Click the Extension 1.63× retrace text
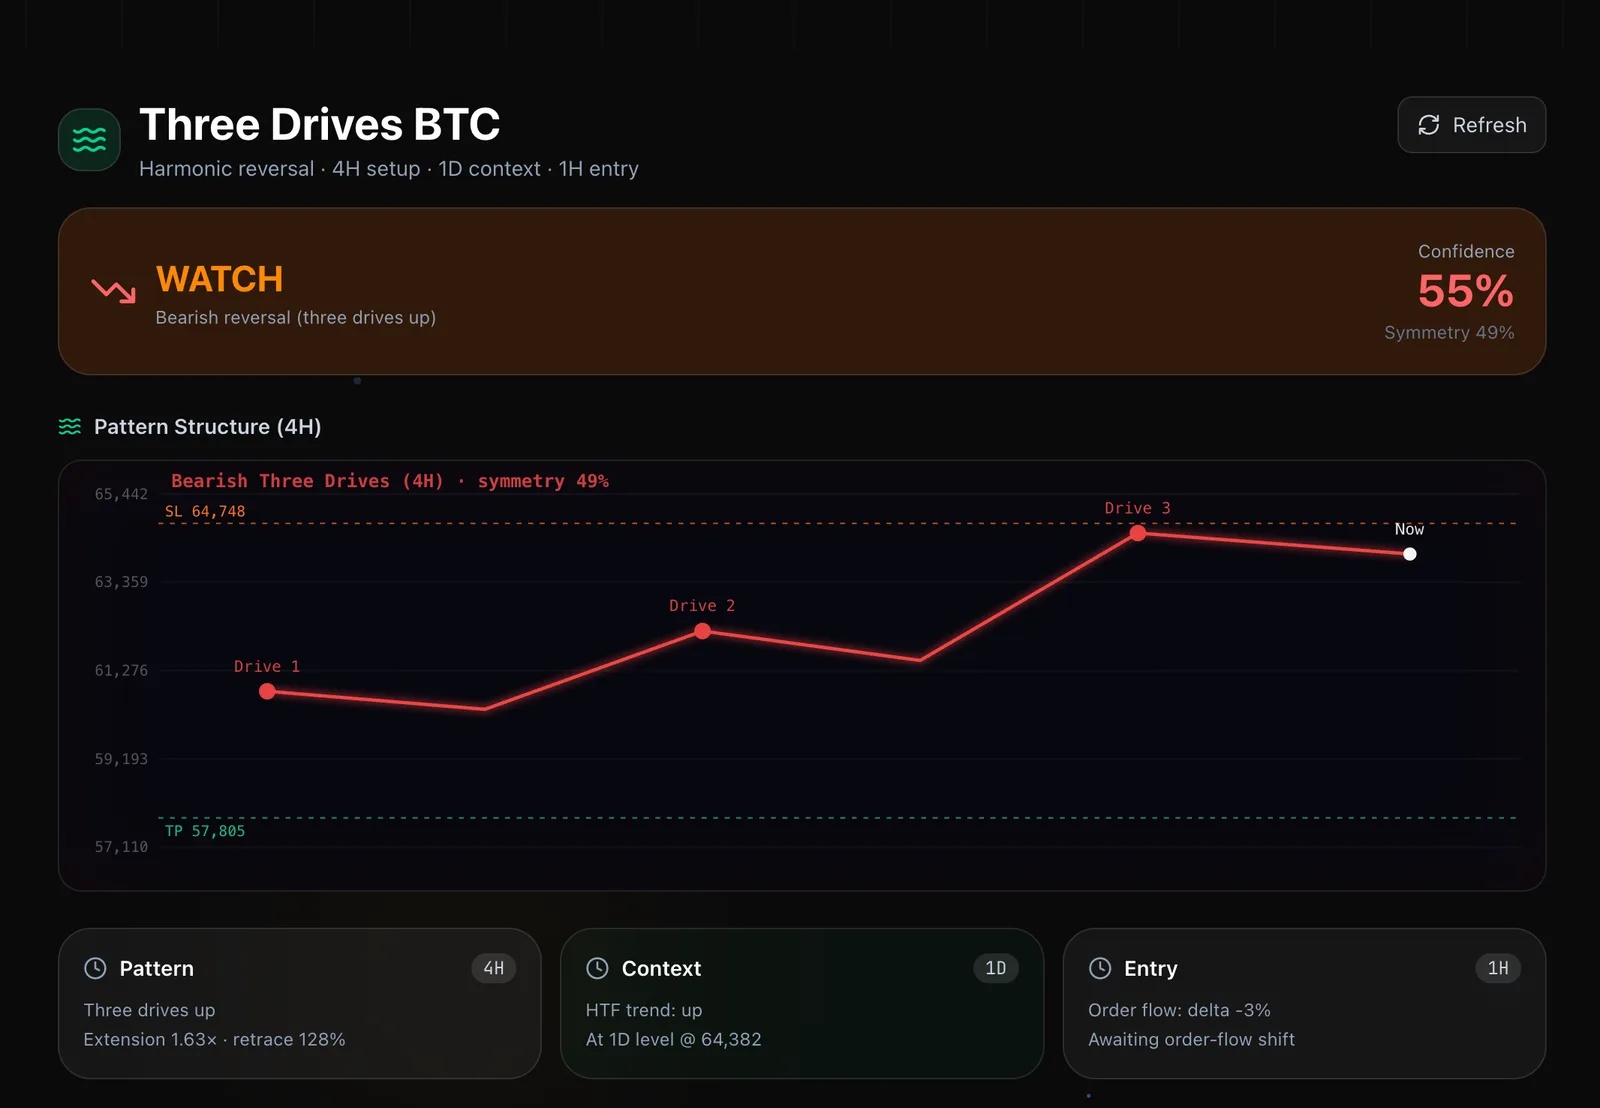This screenshot has height=1108, width=1600. click(214, 1040)
